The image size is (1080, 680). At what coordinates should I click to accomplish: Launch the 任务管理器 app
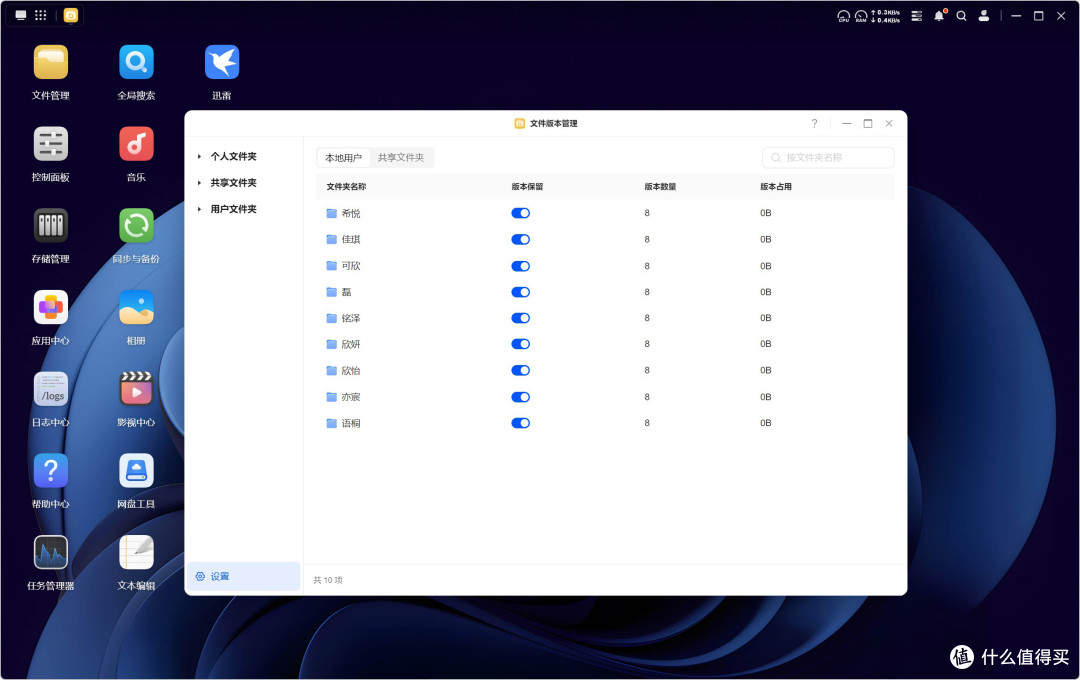click(50, 553)
